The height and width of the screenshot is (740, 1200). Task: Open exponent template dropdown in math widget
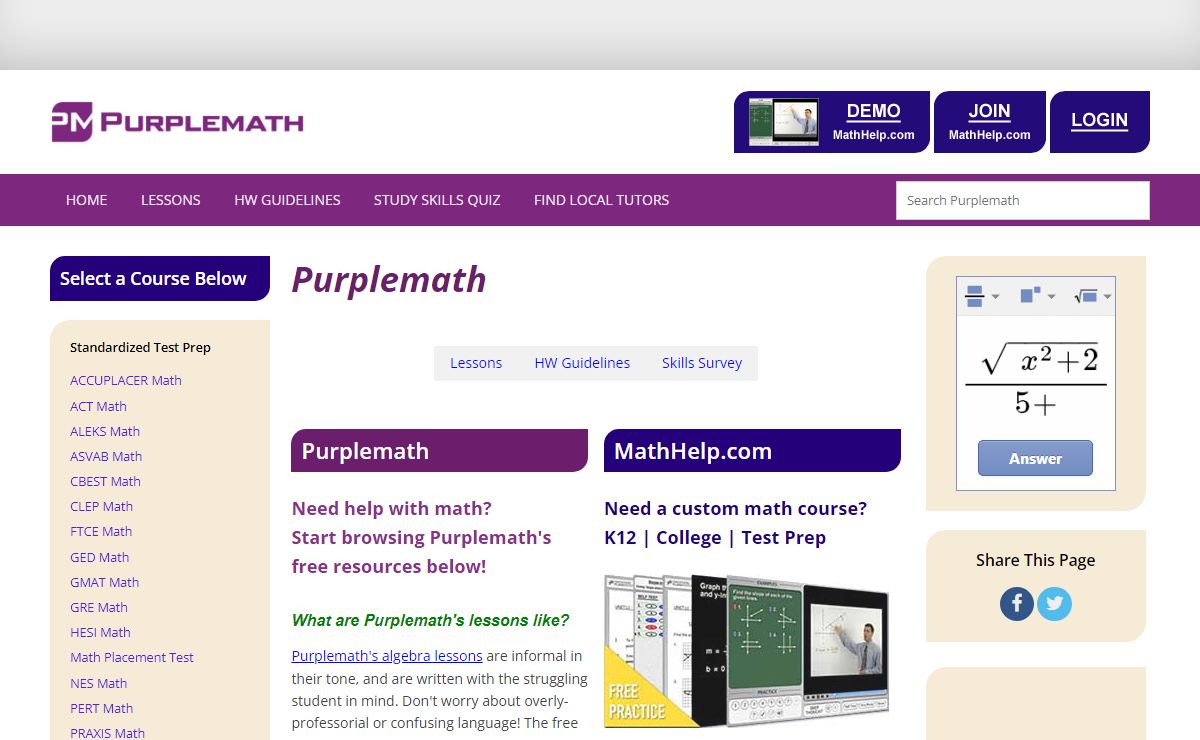[x=1037, y=296]
